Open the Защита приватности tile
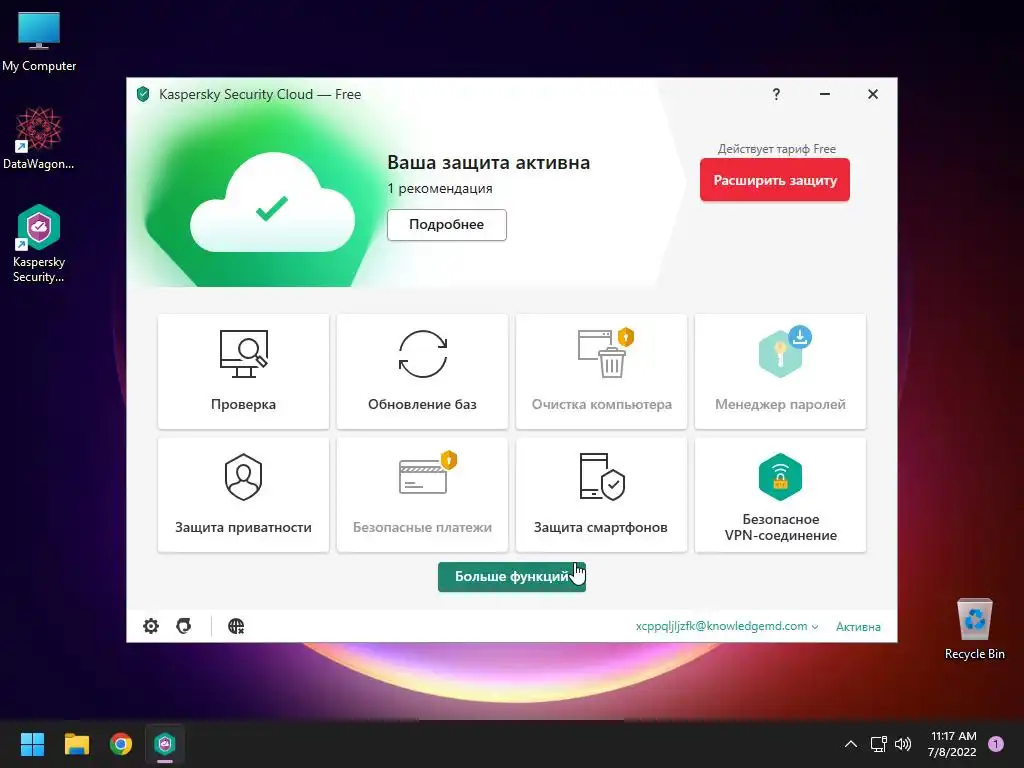Viewport: 1024px width, 768px height. (x=243, y=494)
